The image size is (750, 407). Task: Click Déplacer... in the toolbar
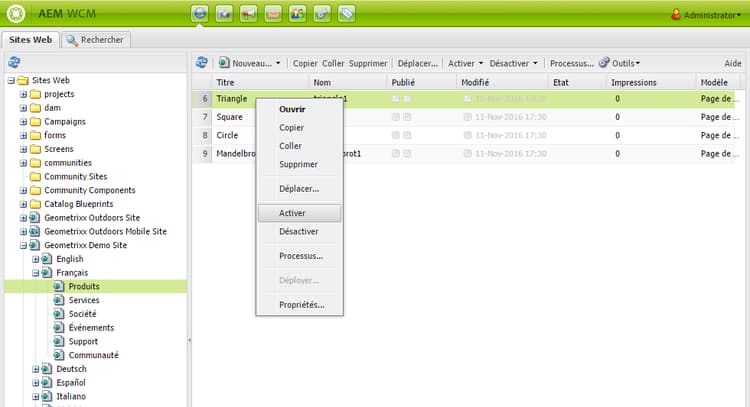pos(418,63)
